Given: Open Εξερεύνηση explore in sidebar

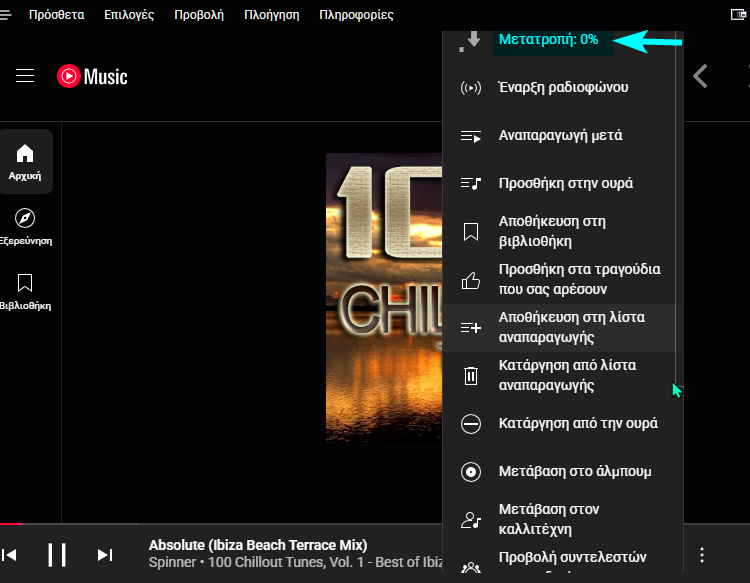Looking at the screenshot, I should point(25,227).
